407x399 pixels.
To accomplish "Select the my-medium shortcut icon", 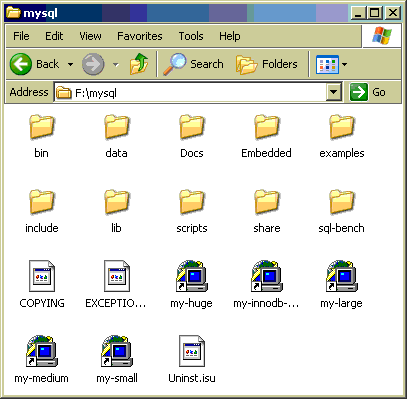I will (42, 351).
